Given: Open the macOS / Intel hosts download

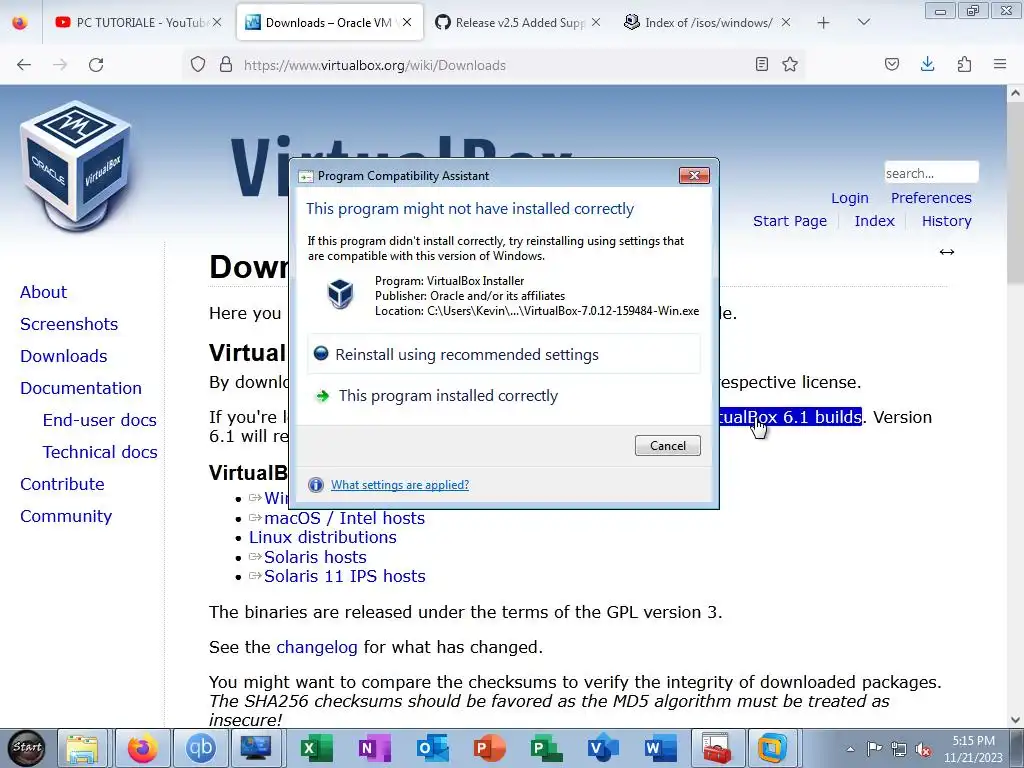Looking at the screenshot, I should [x=344, y=518].
